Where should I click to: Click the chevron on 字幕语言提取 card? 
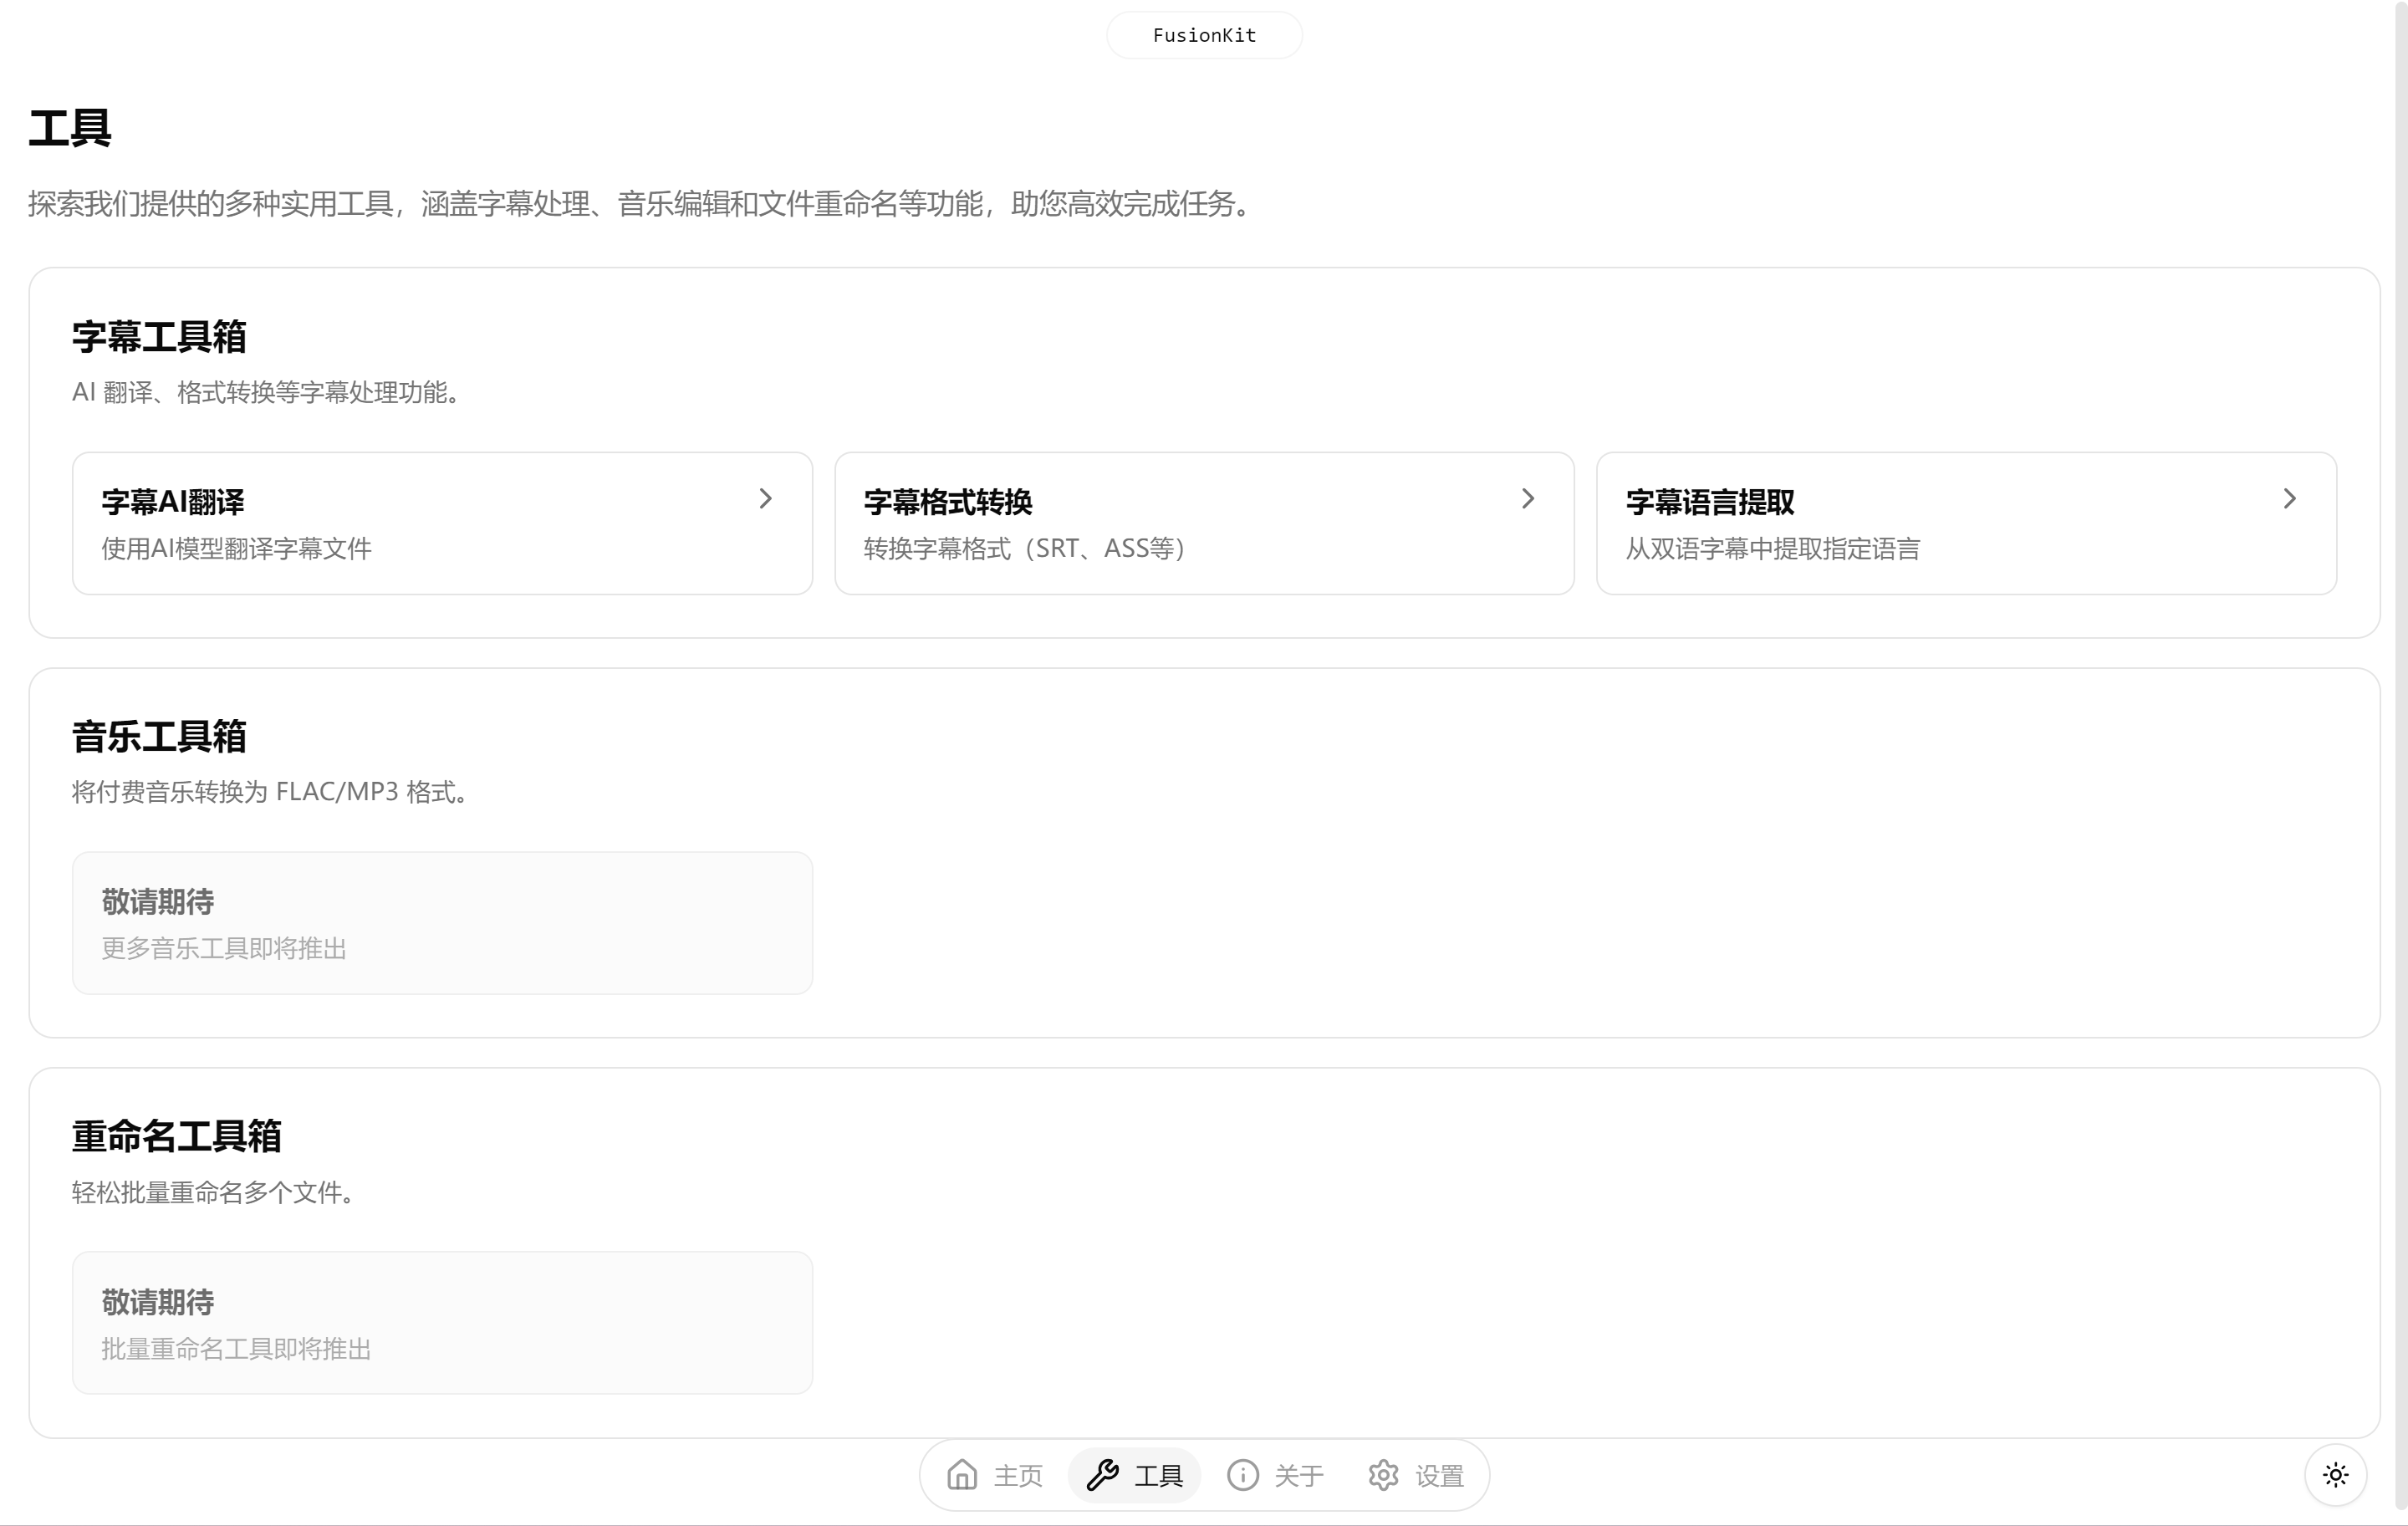click(2289, 498)
